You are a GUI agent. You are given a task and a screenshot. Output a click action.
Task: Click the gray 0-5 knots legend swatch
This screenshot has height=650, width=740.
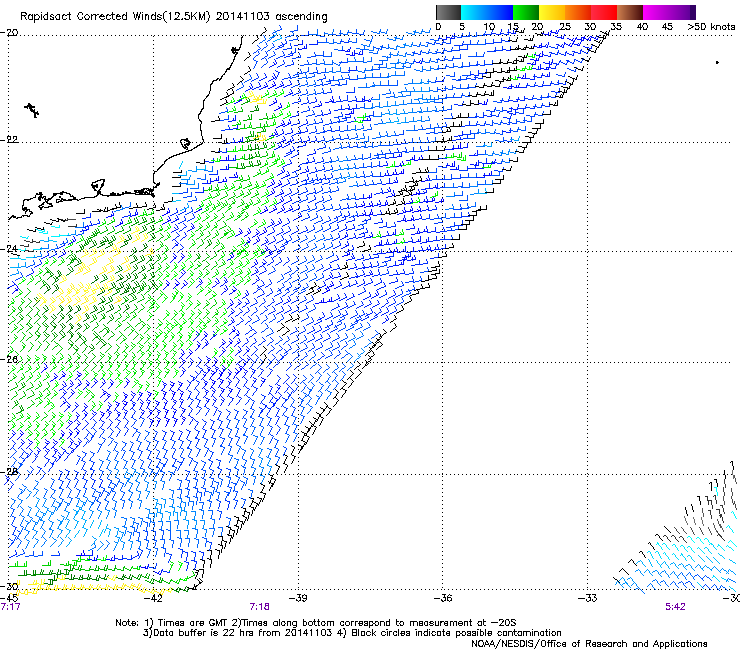pyautogui.click(x=448, y=12)
